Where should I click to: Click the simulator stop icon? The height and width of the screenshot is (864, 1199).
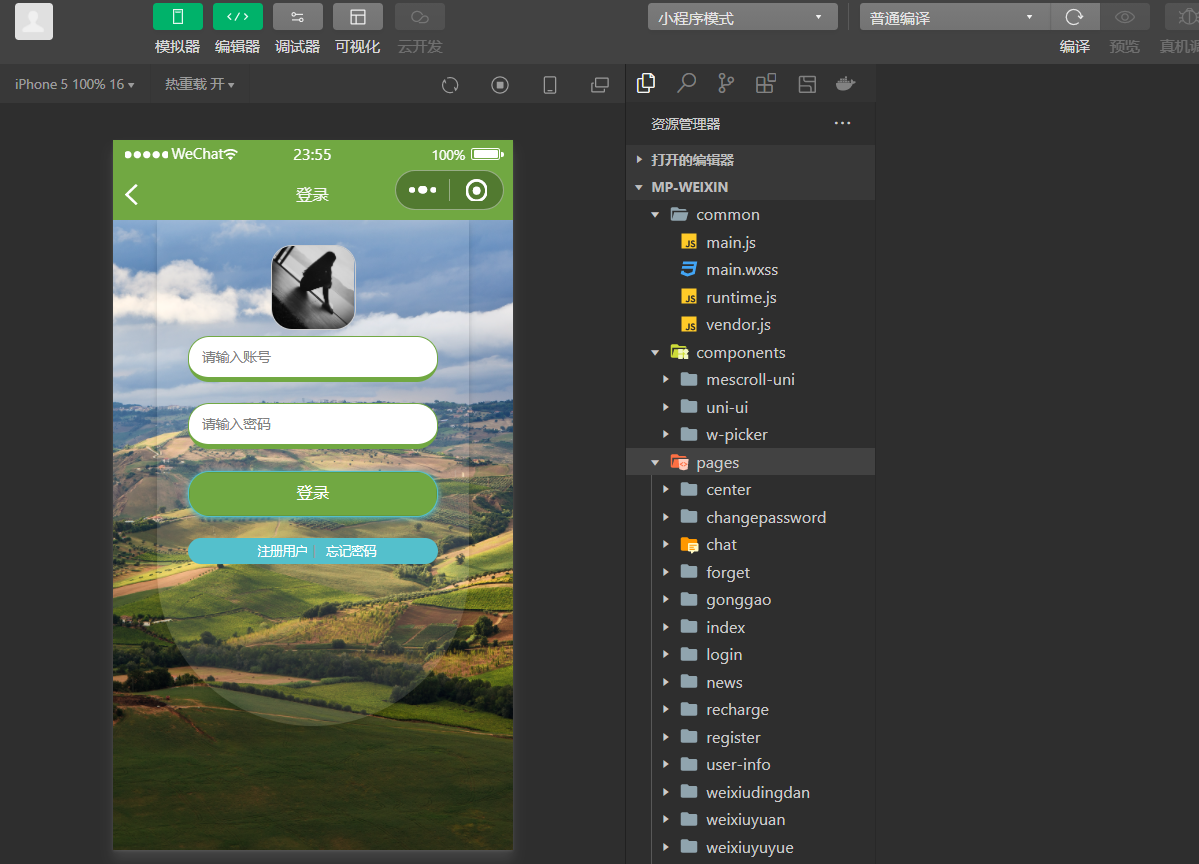pos(500,85)
